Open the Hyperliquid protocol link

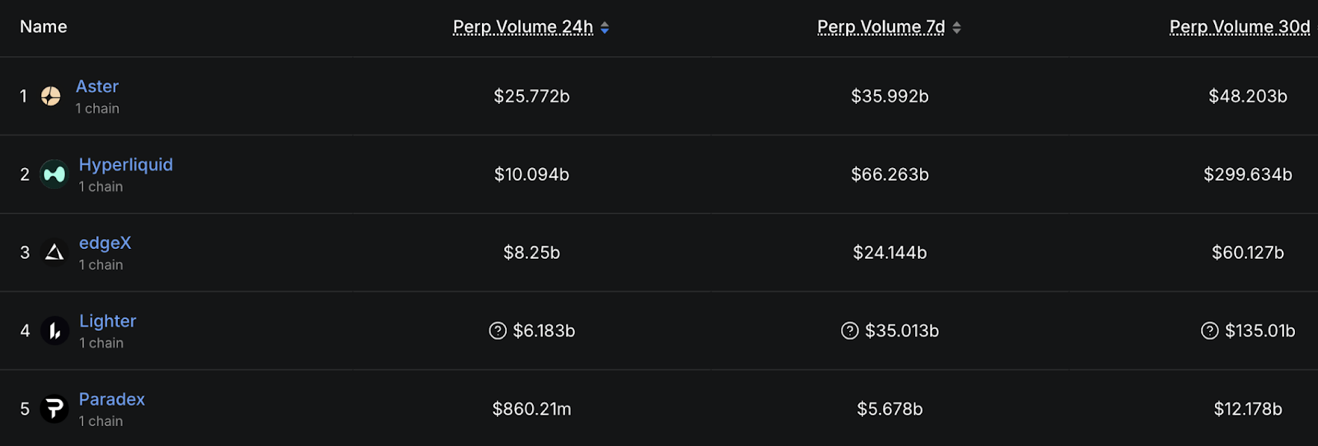coord(126,165)
